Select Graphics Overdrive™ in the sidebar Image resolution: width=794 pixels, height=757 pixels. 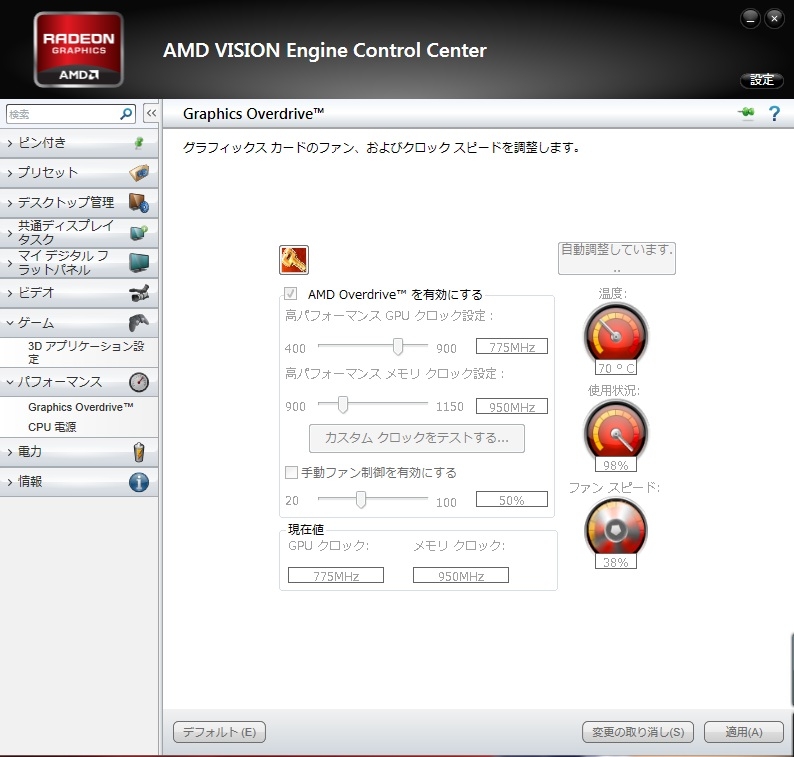tap(81, 407)
